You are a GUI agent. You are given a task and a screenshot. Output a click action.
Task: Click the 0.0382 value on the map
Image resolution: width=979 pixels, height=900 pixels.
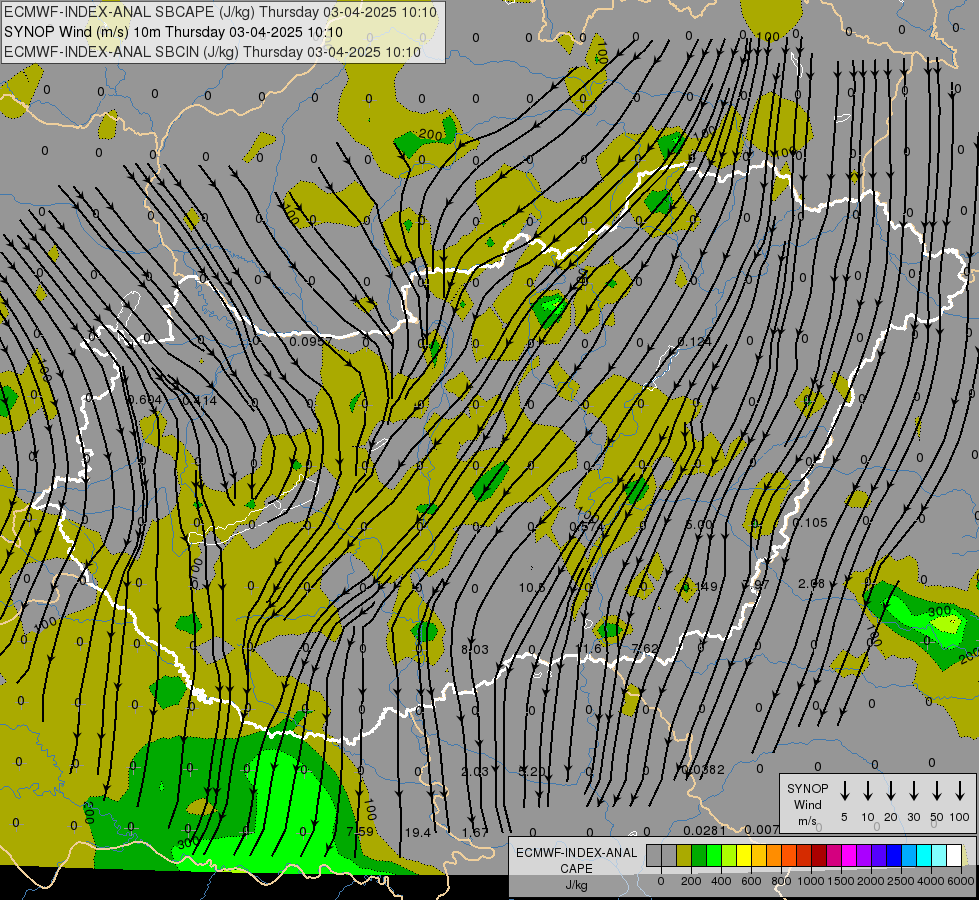(704, 769)
